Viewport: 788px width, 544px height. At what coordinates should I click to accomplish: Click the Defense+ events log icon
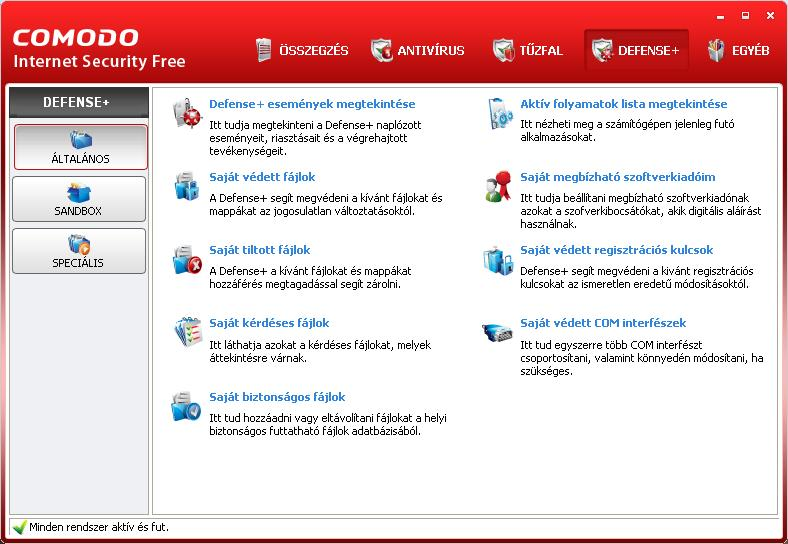coord(186,113)
